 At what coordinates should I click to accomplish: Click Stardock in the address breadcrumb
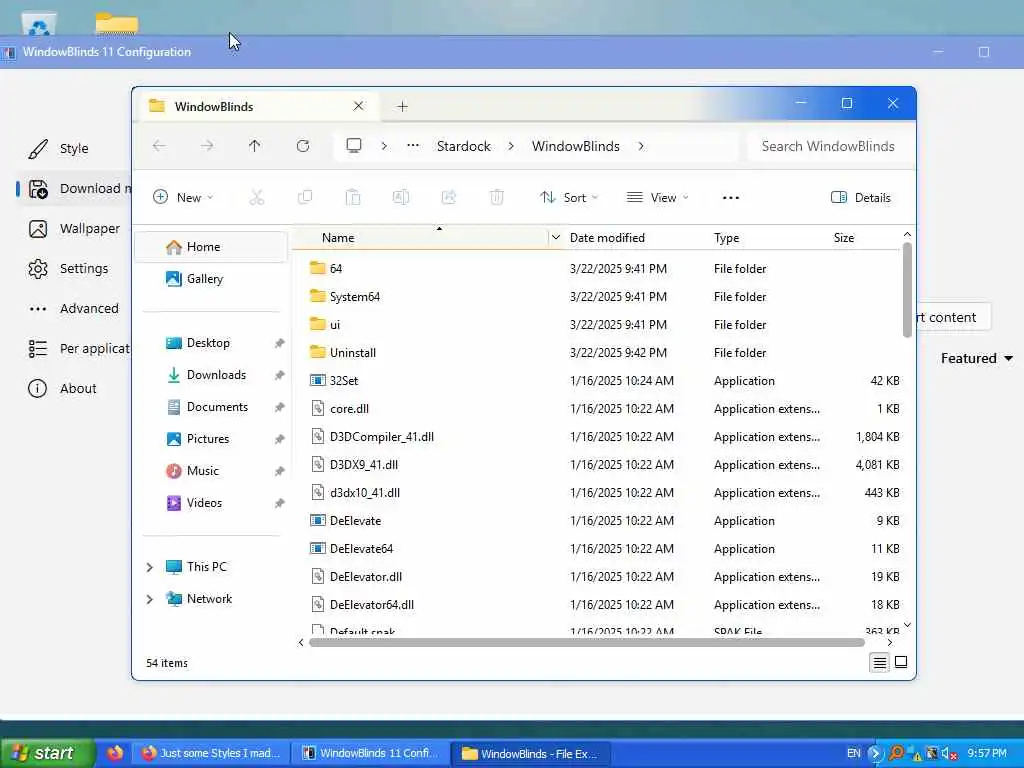tap(463, 146)
